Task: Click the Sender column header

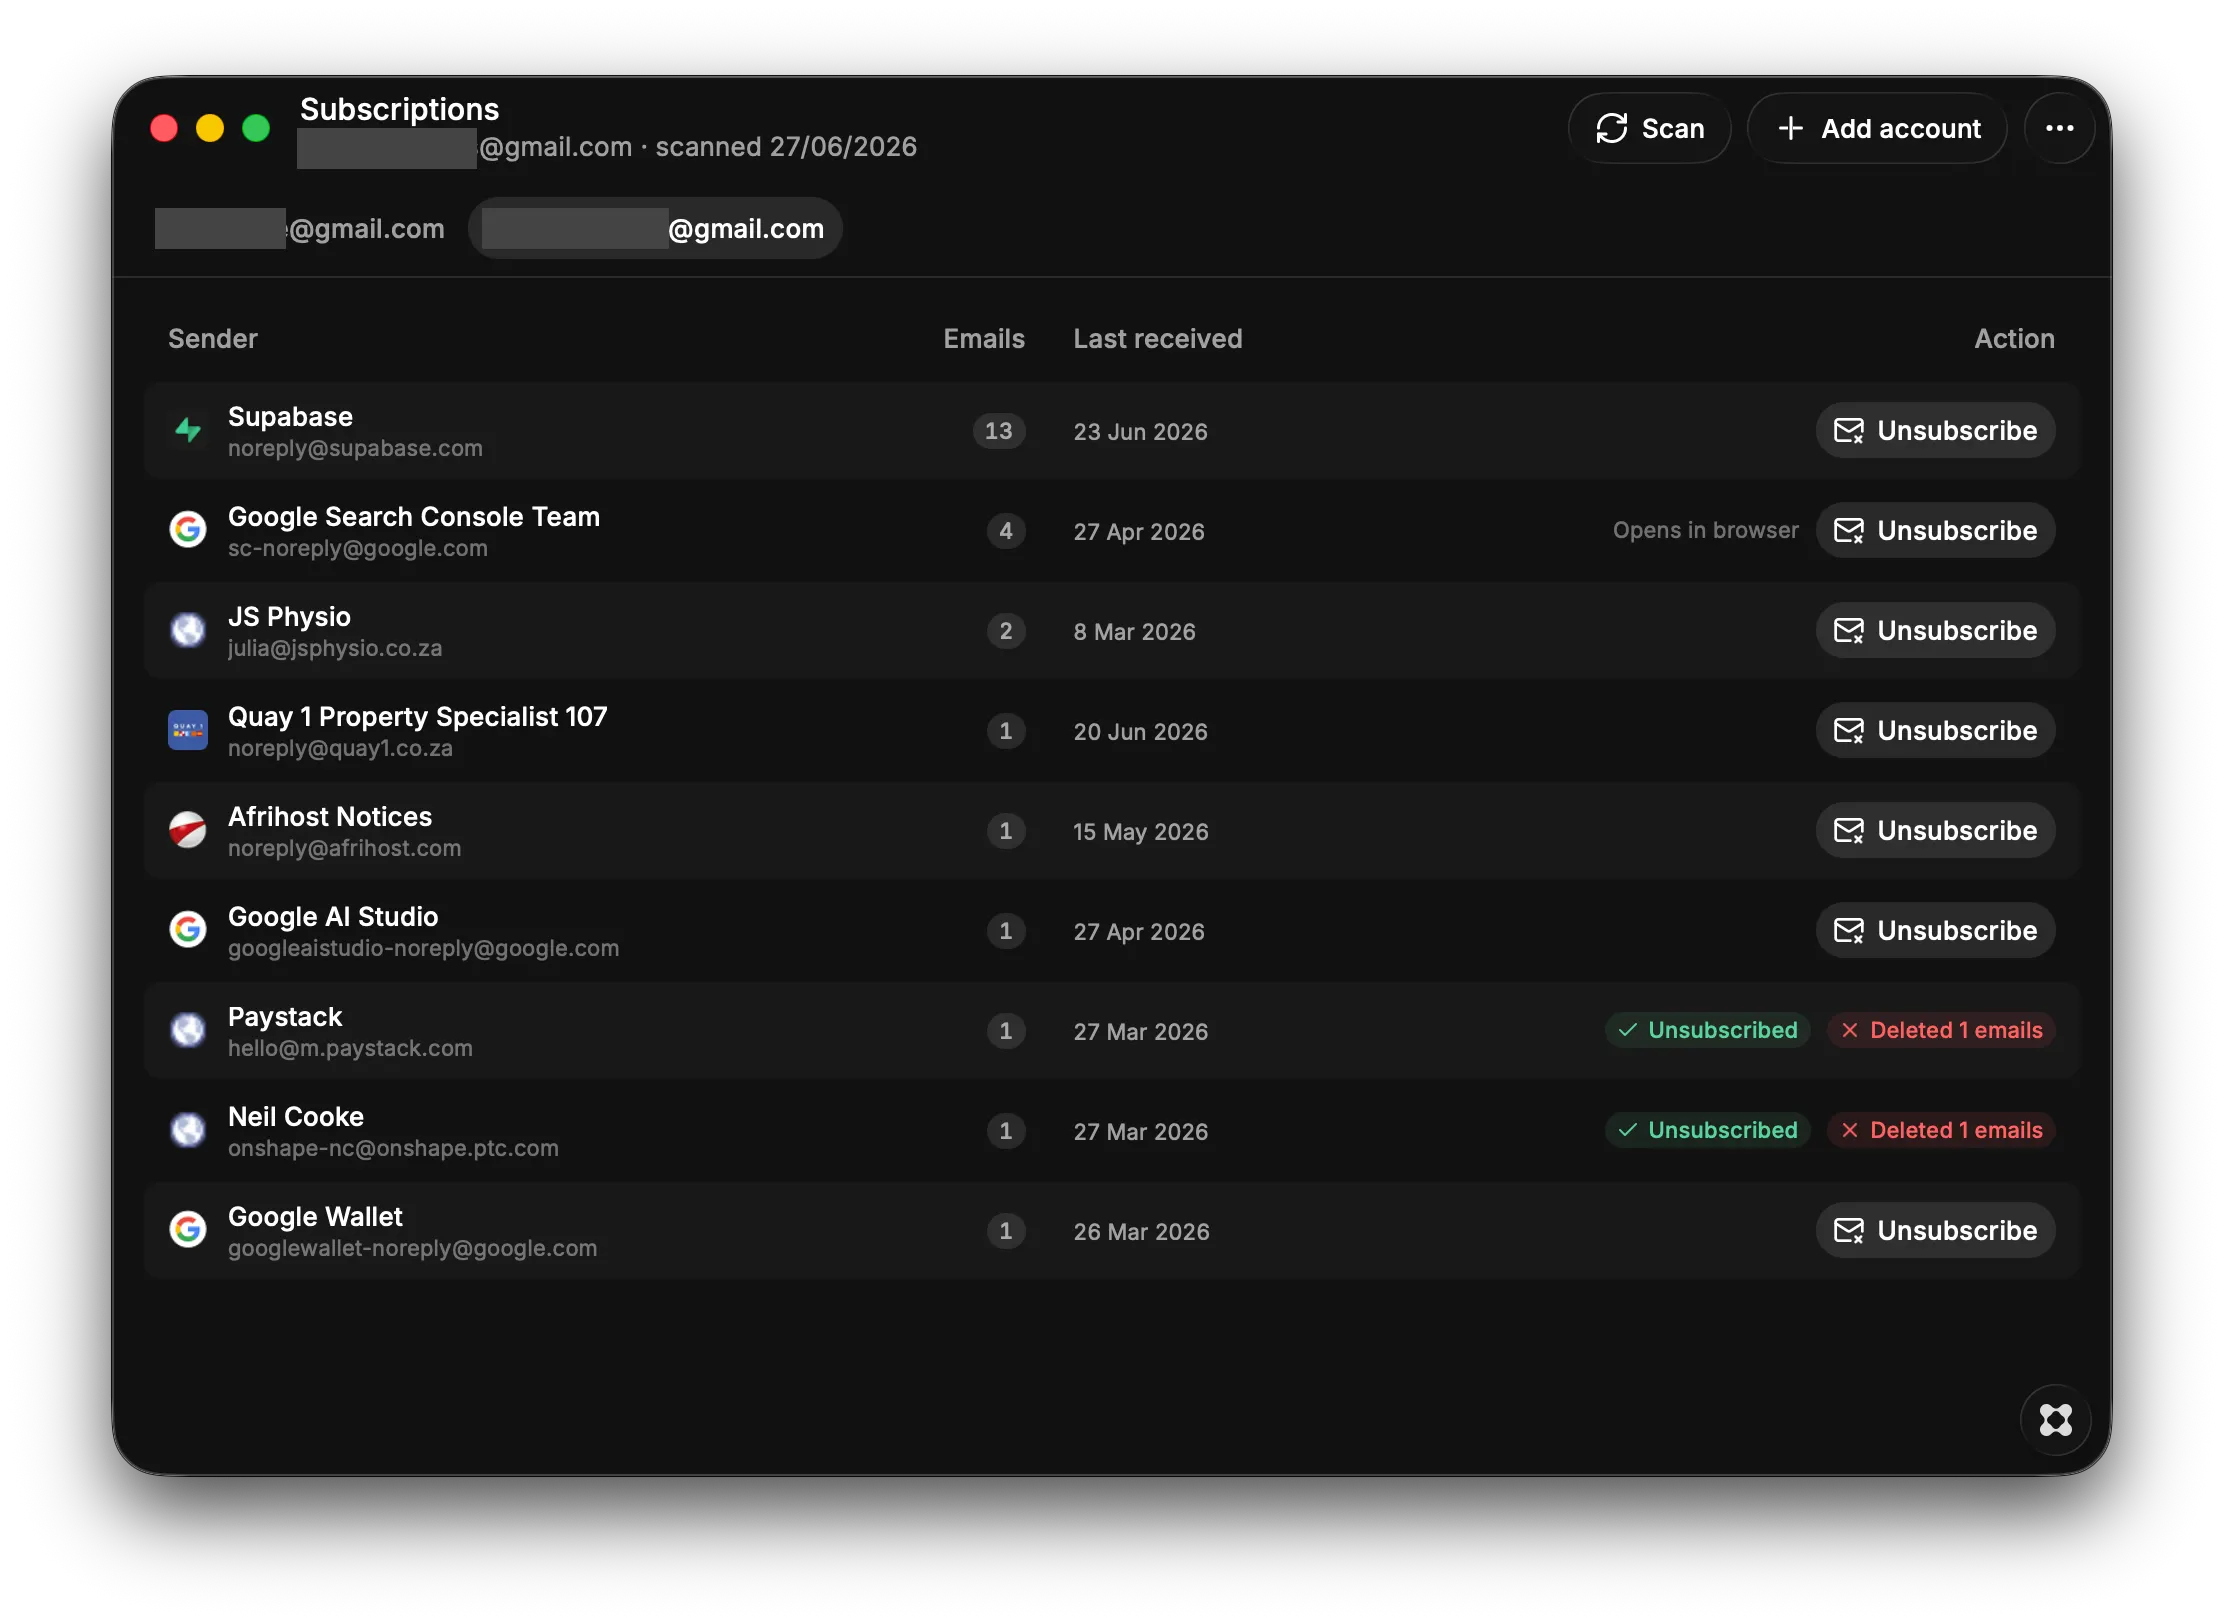Action: [213, 339]
